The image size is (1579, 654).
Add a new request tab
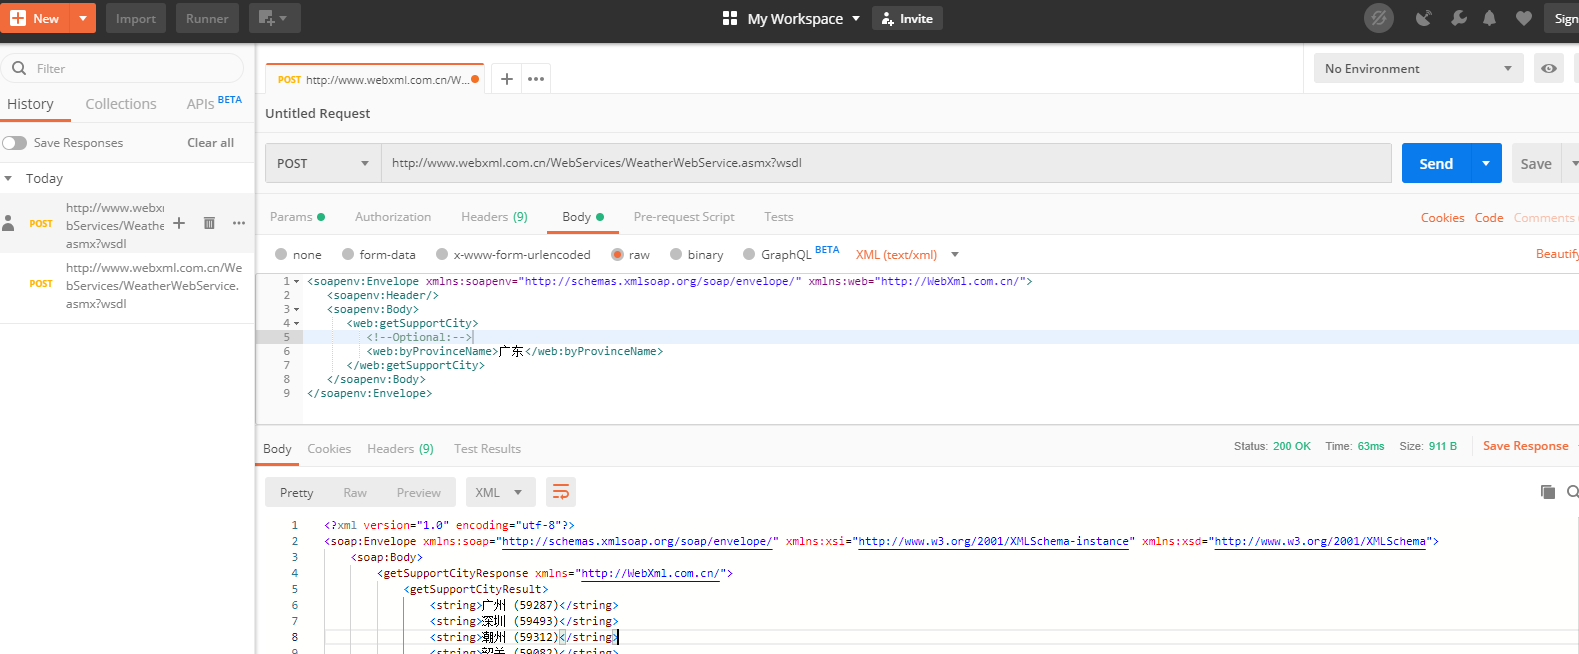pyautogui.click(x=507, y=79)
